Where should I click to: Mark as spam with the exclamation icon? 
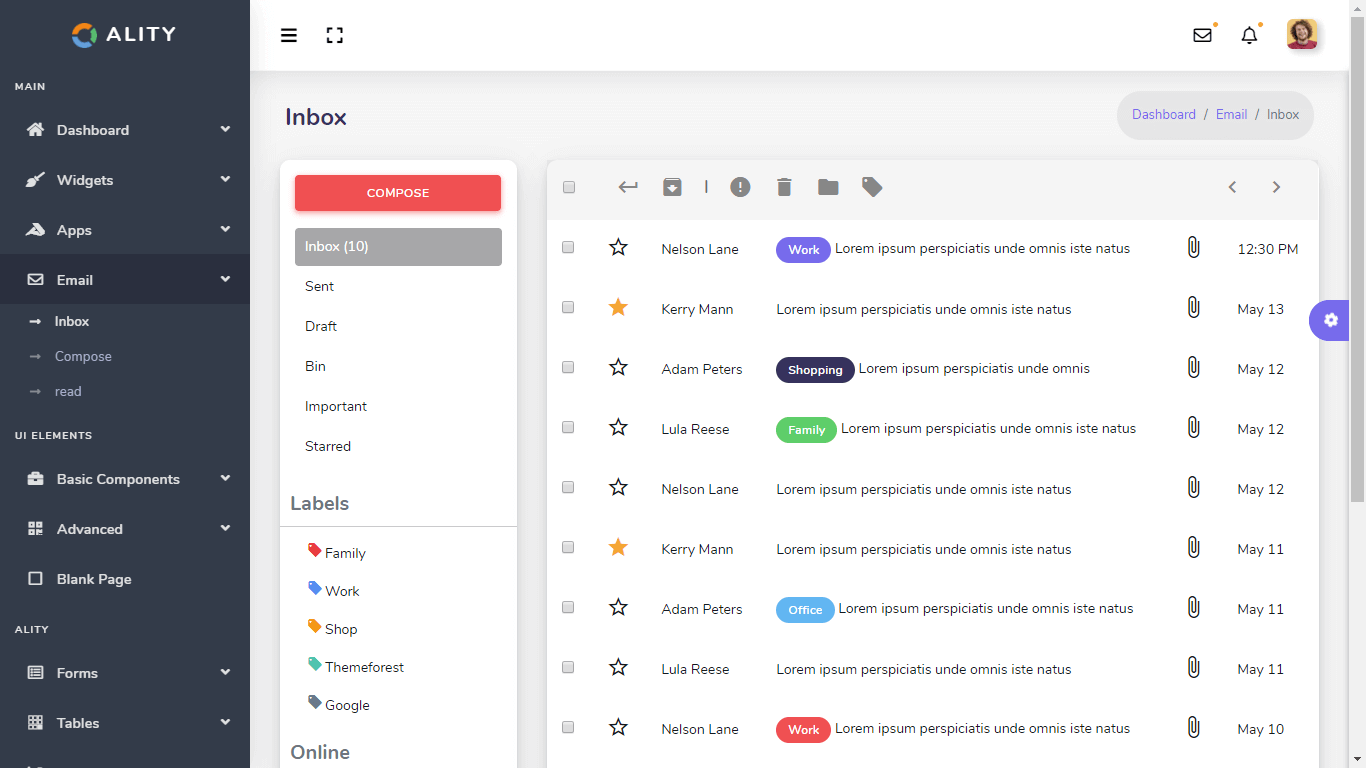point(740,187)
